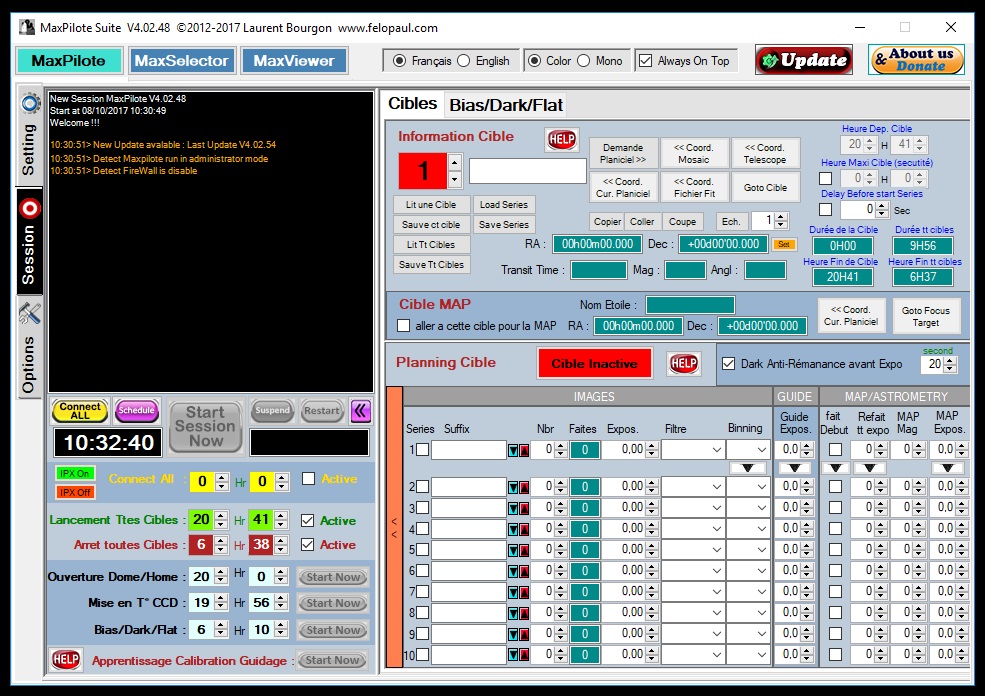Click Start Now for Ouverture Dome/Home
985x696 pixels.
click(333, 577)
